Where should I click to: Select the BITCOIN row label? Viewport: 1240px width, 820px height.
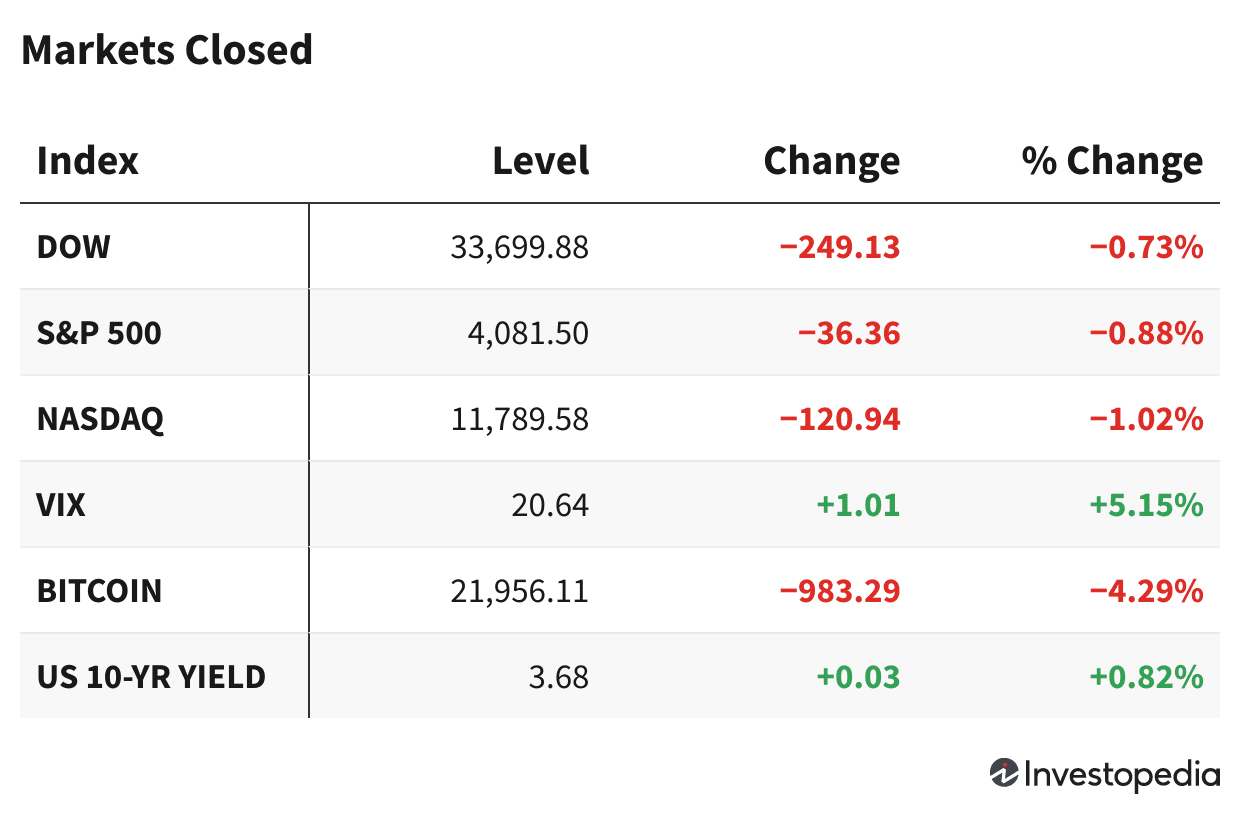click(x=99, y=591)
